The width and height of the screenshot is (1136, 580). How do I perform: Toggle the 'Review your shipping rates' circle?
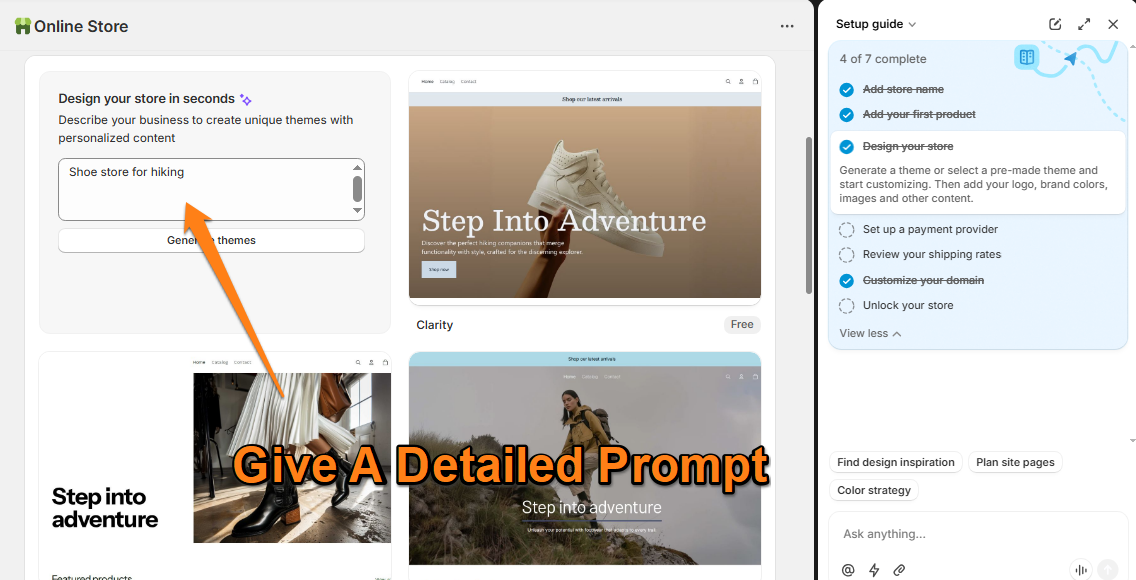(x=847, y=254)
